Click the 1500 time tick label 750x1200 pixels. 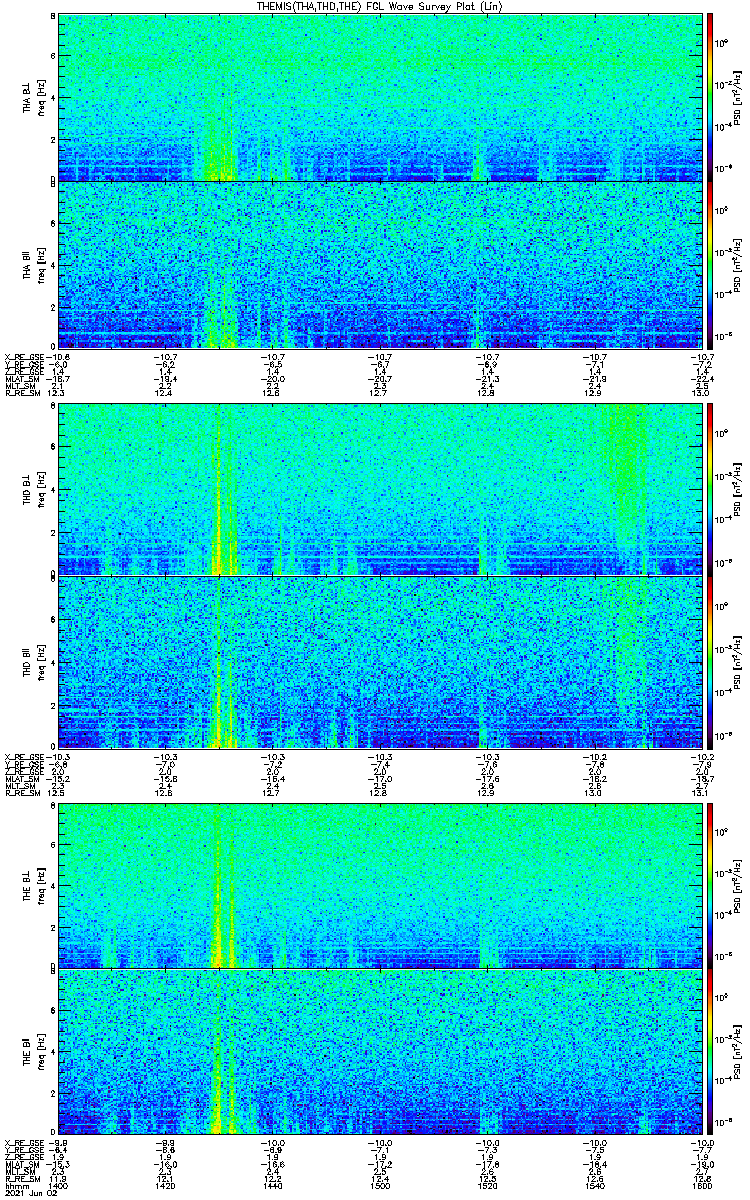380,1186
